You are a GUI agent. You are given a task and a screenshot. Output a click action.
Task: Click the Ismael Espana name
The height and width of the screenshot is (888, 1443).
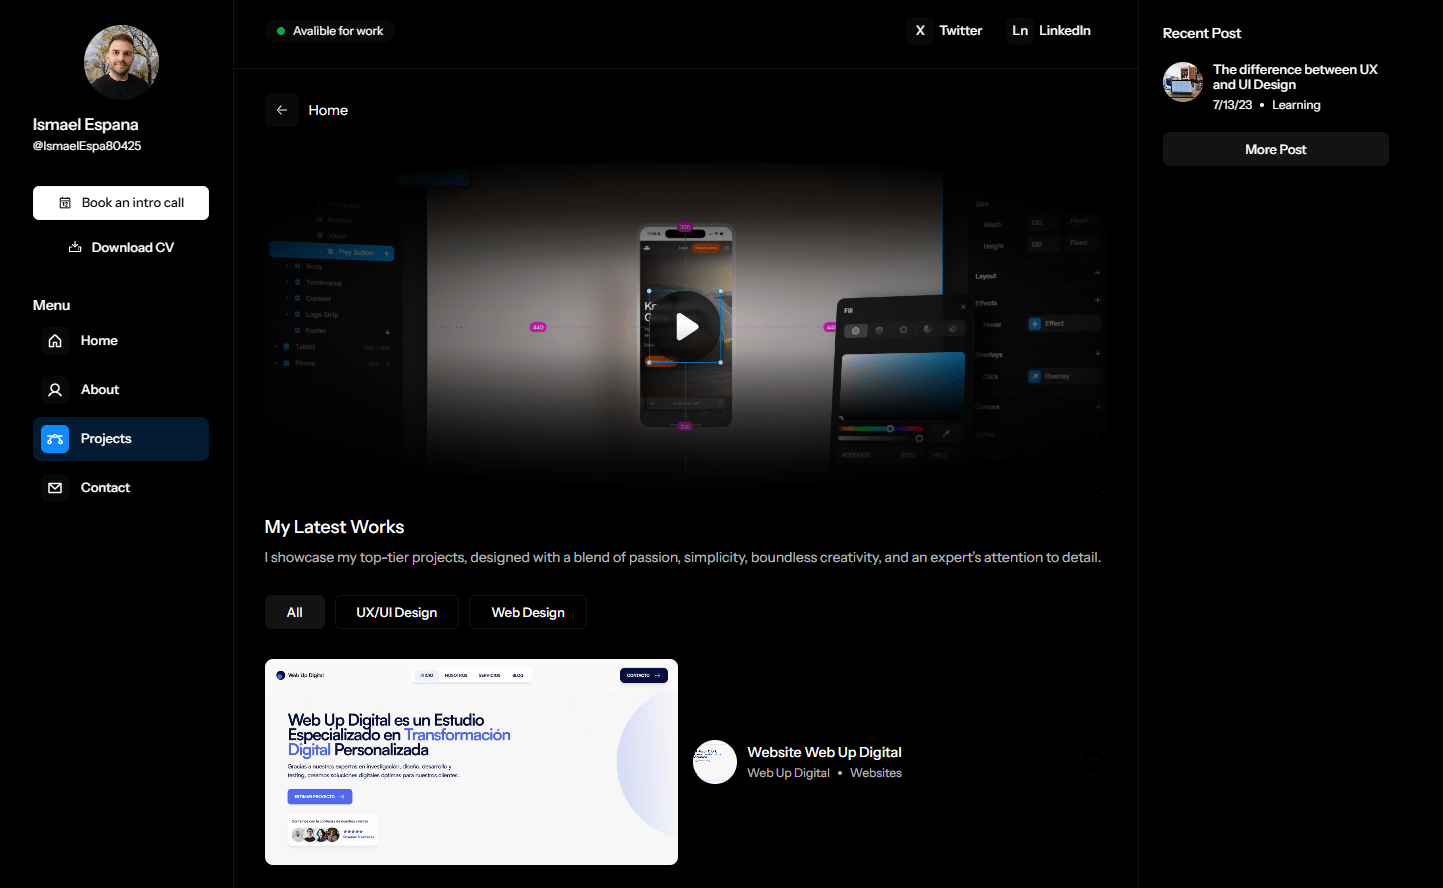[x=86, y=125]
